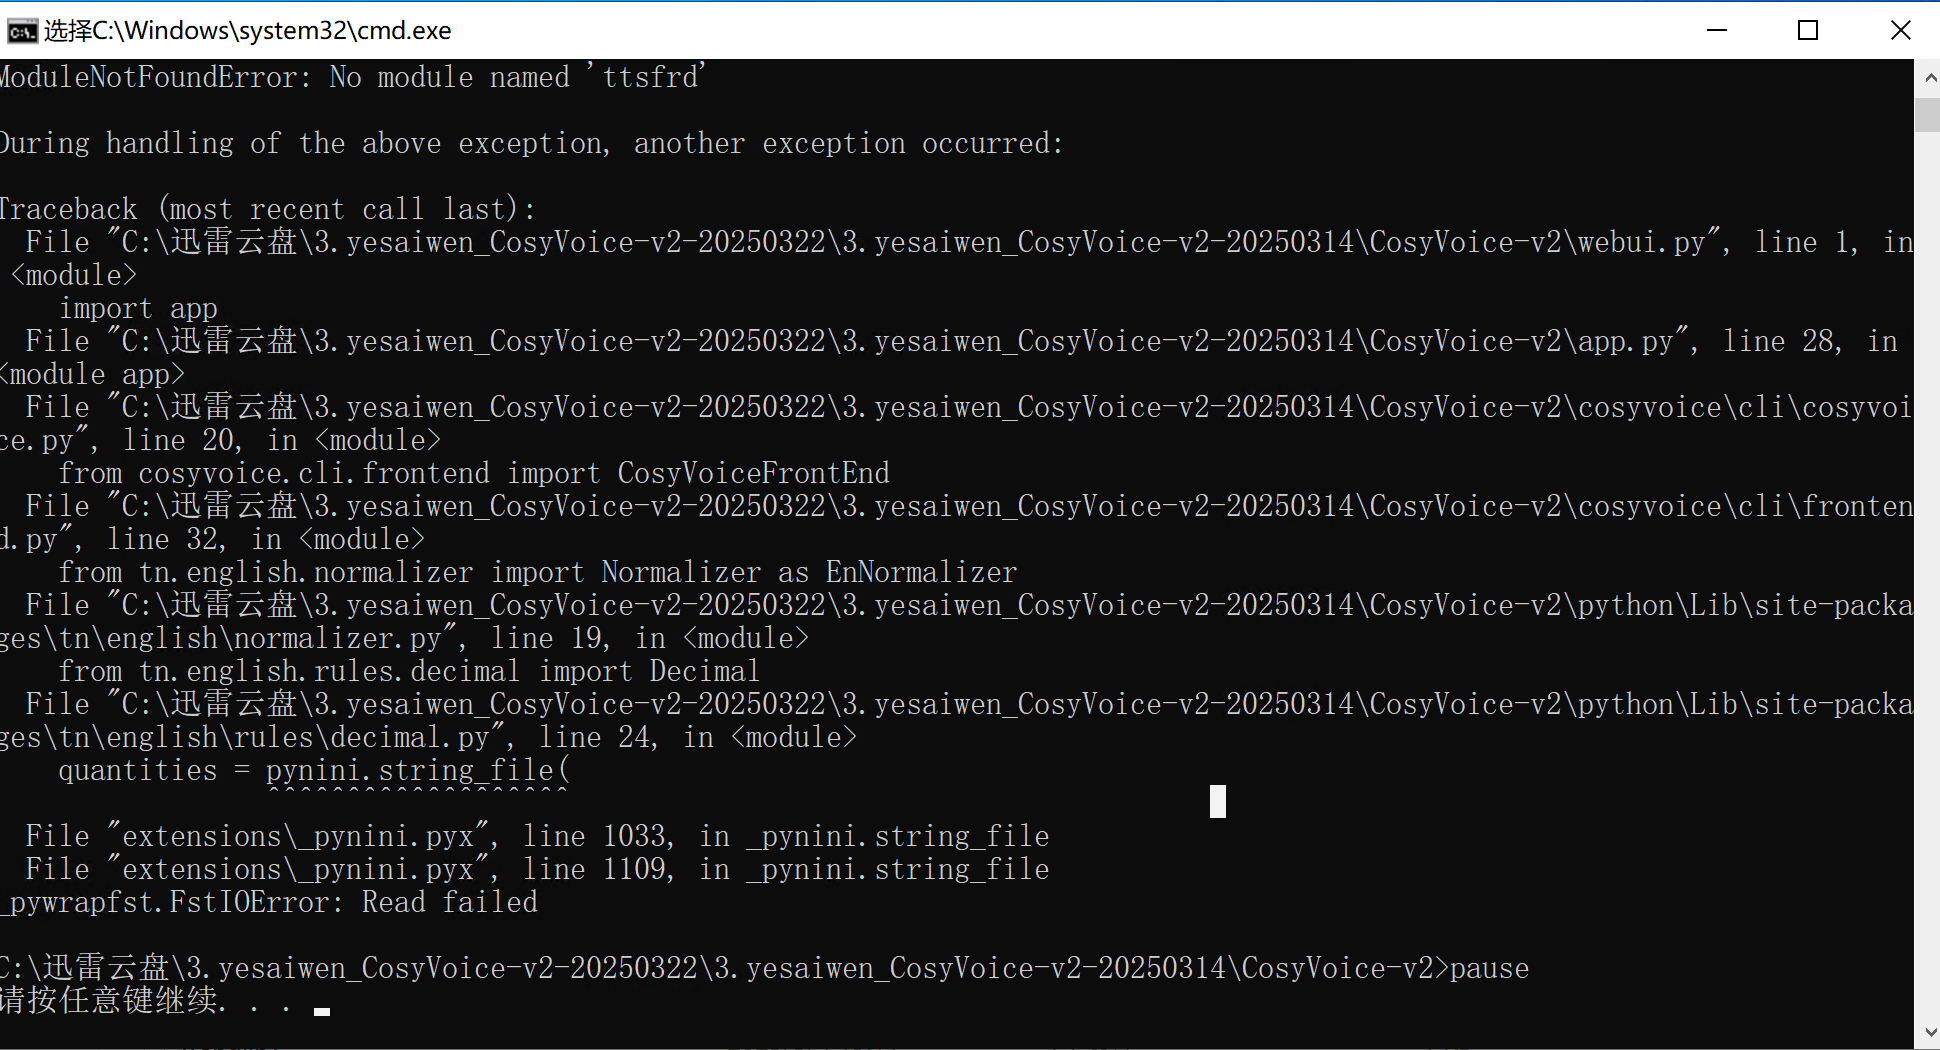The width and height of the screenshot is (1940, 1050).
Task: Click the 'Traceback (most recent call last):' line
Action: [267, 209]
